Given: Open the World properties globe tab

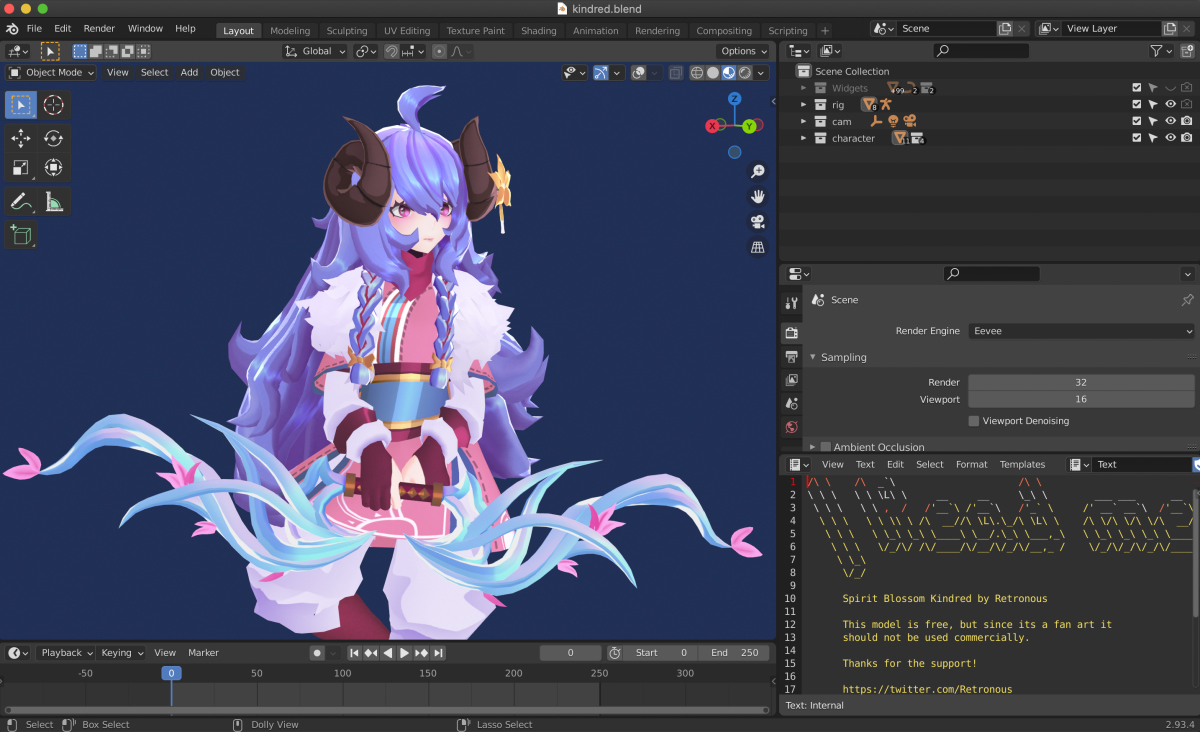Looking at the screenshot, I should (x=791, y=427).
